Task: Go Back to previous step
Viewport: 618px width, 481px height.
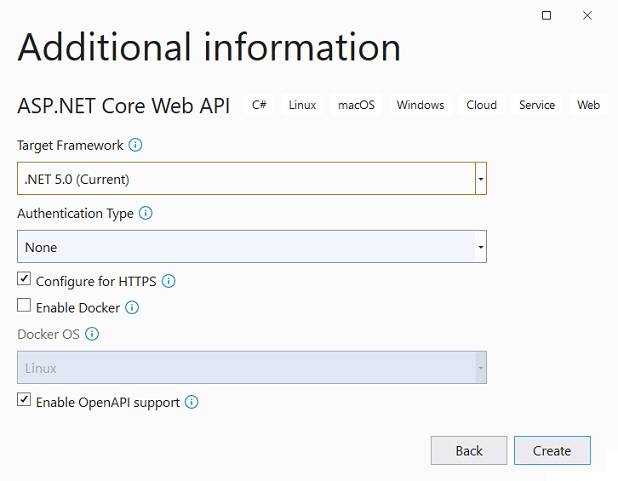Action: pos(469,451)
